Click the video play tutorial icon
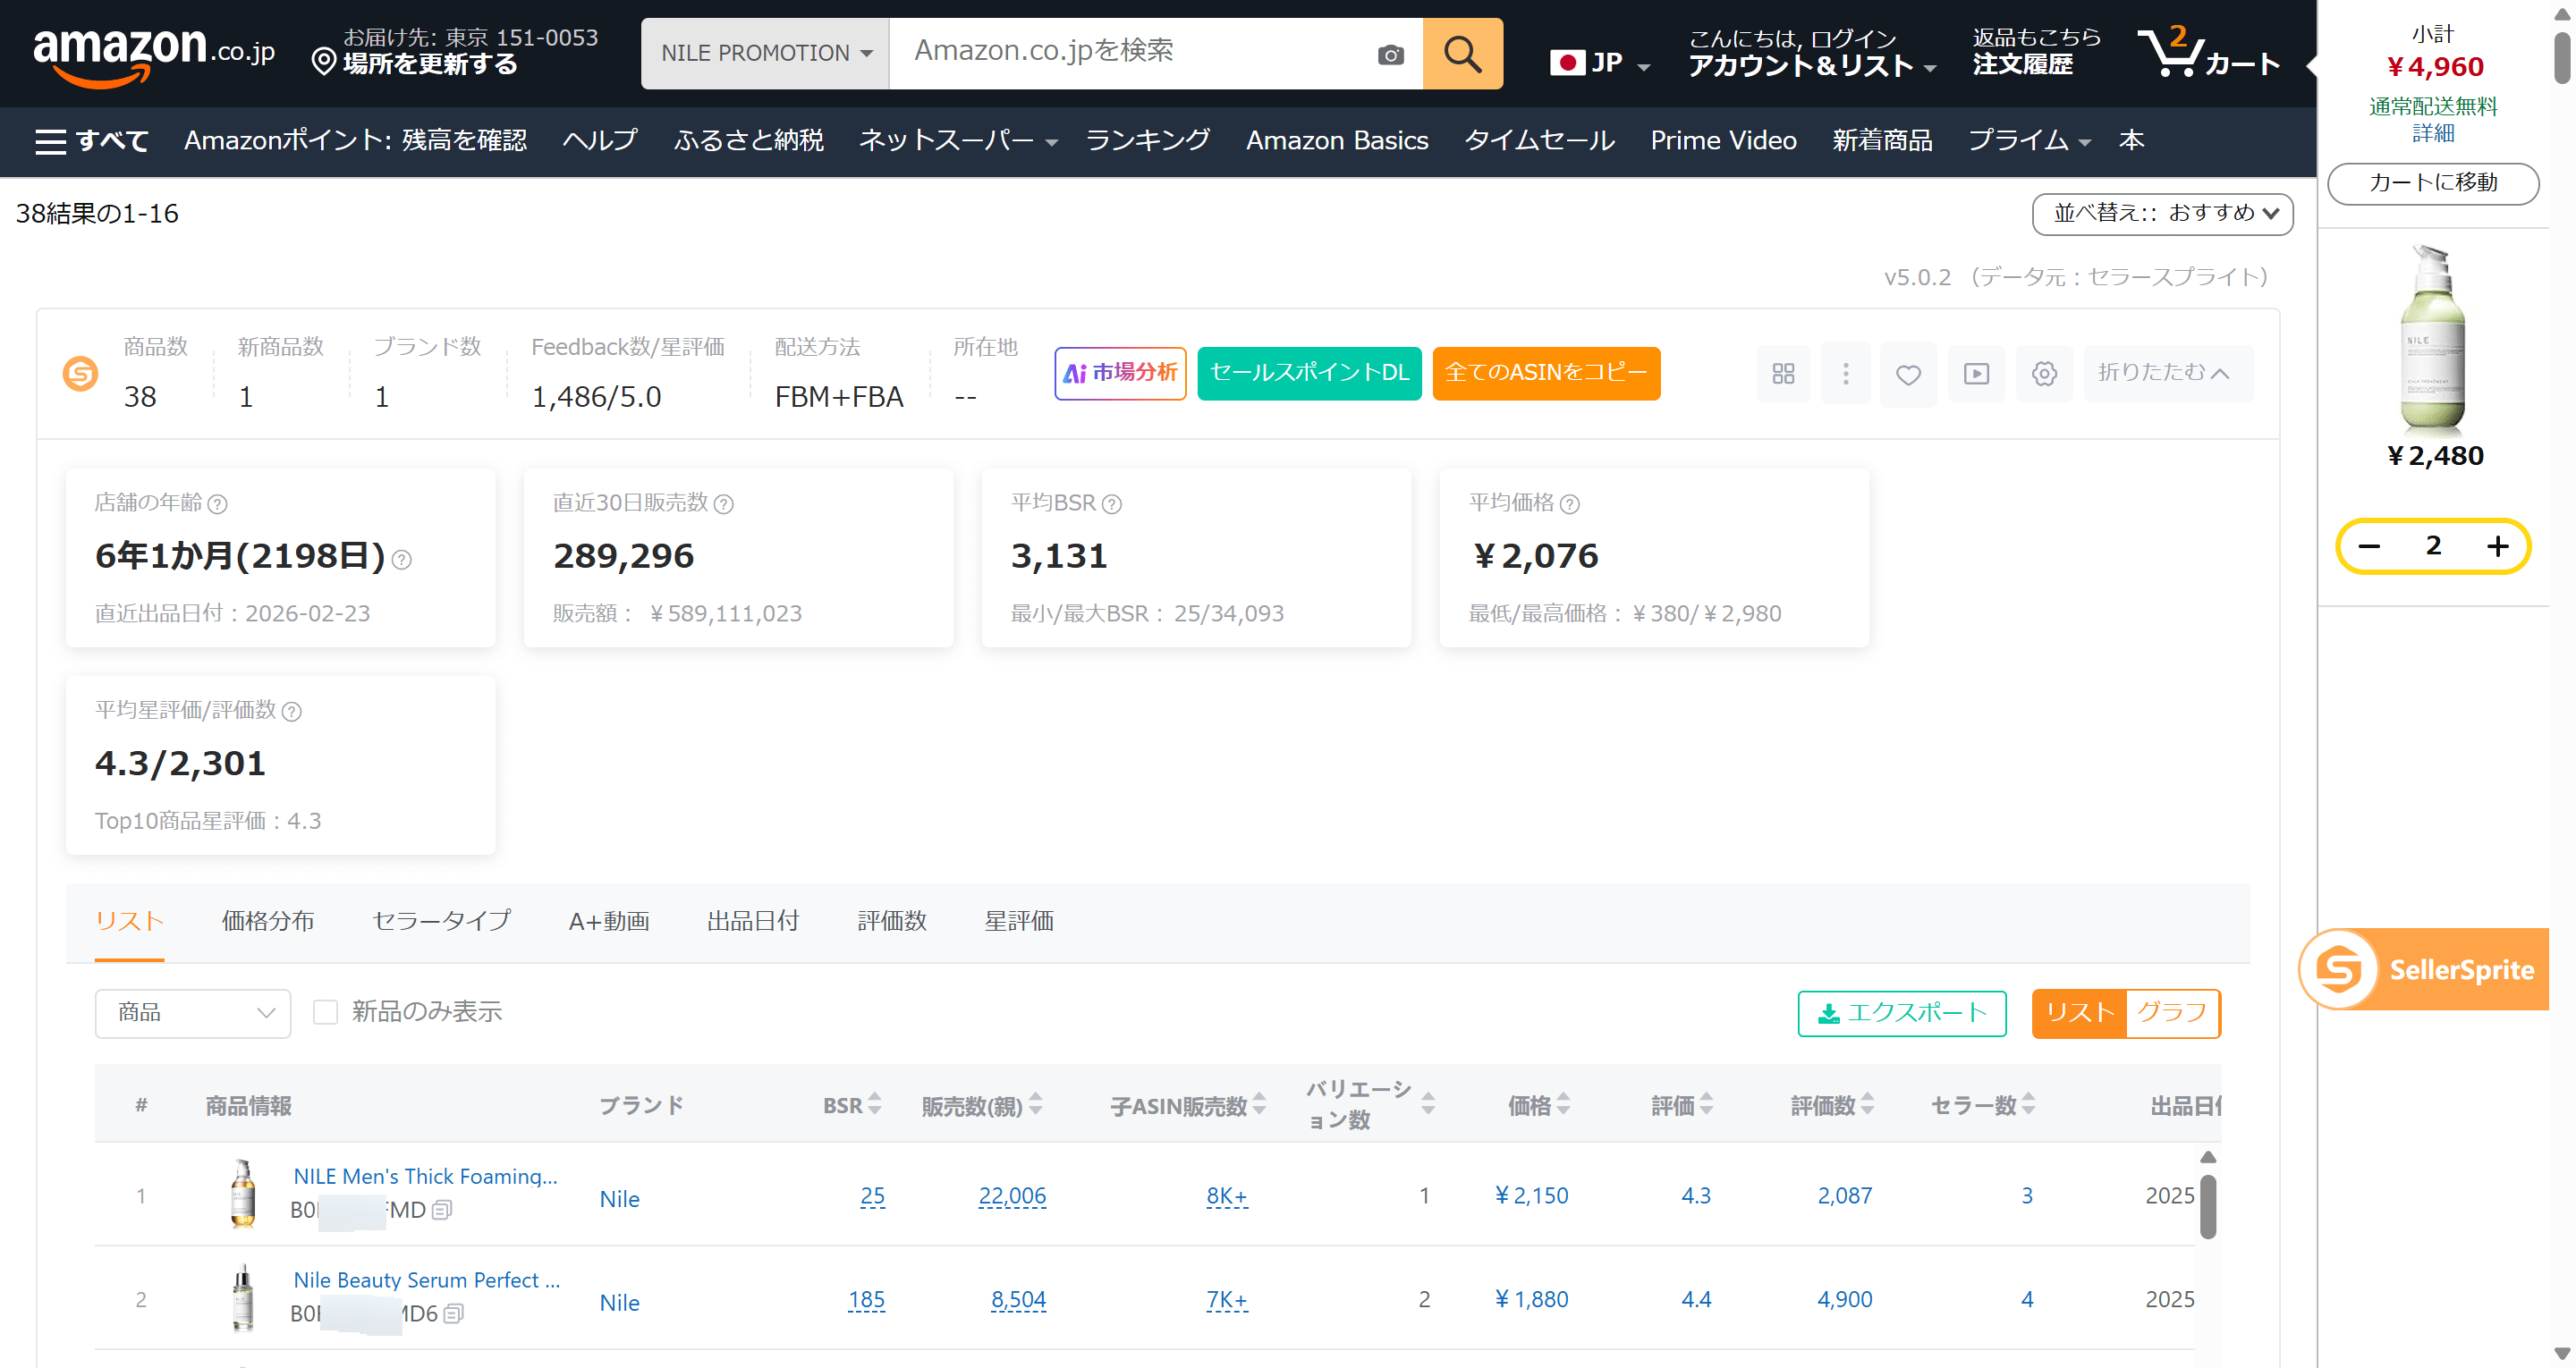Viewport: 2576px width, 1368px height. pos(1976,374)
